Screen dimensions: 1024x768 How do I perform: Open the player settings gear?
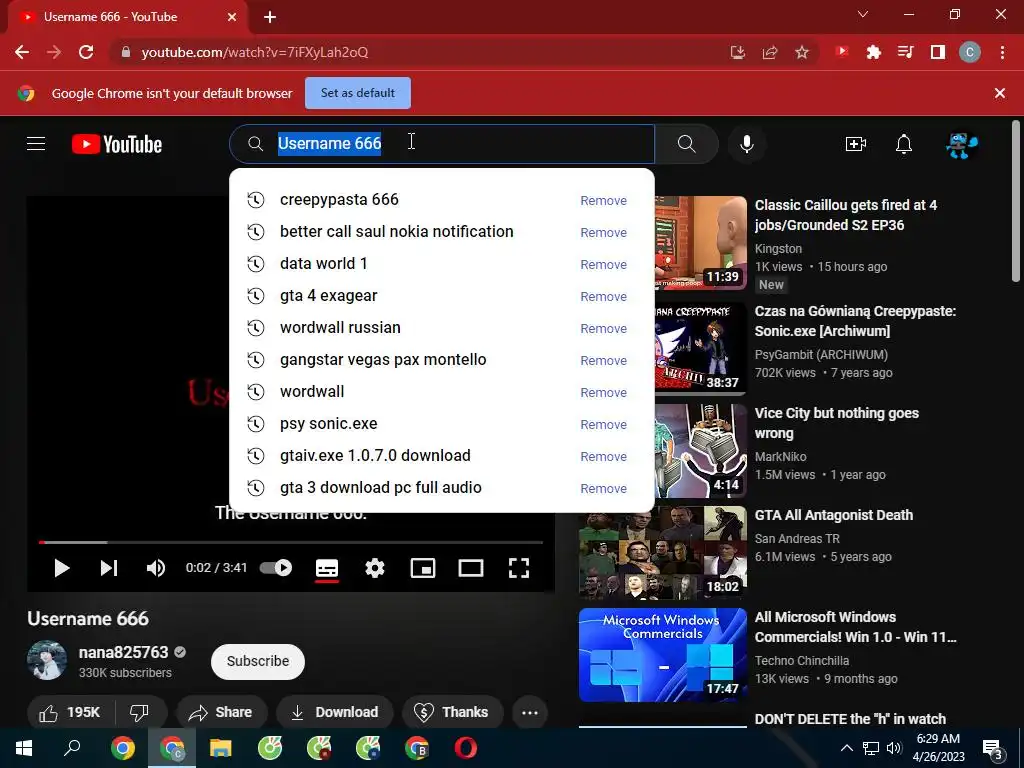click(375, 568)
